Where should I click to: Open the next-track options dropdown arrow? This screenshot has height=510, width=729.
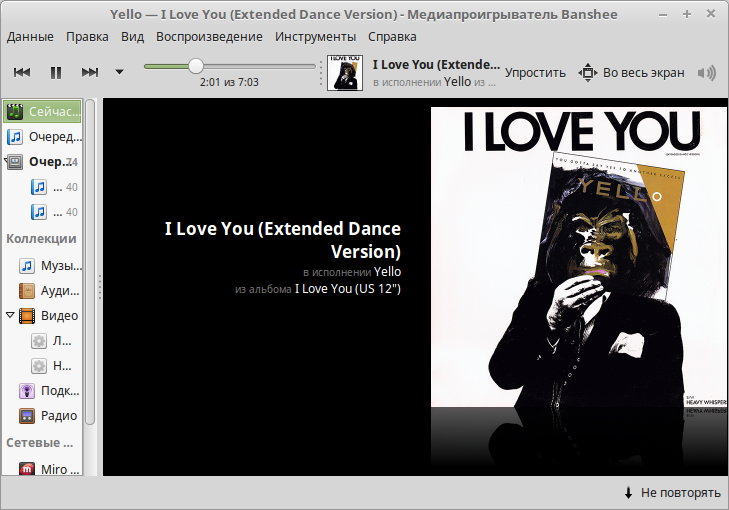point(119,72)
